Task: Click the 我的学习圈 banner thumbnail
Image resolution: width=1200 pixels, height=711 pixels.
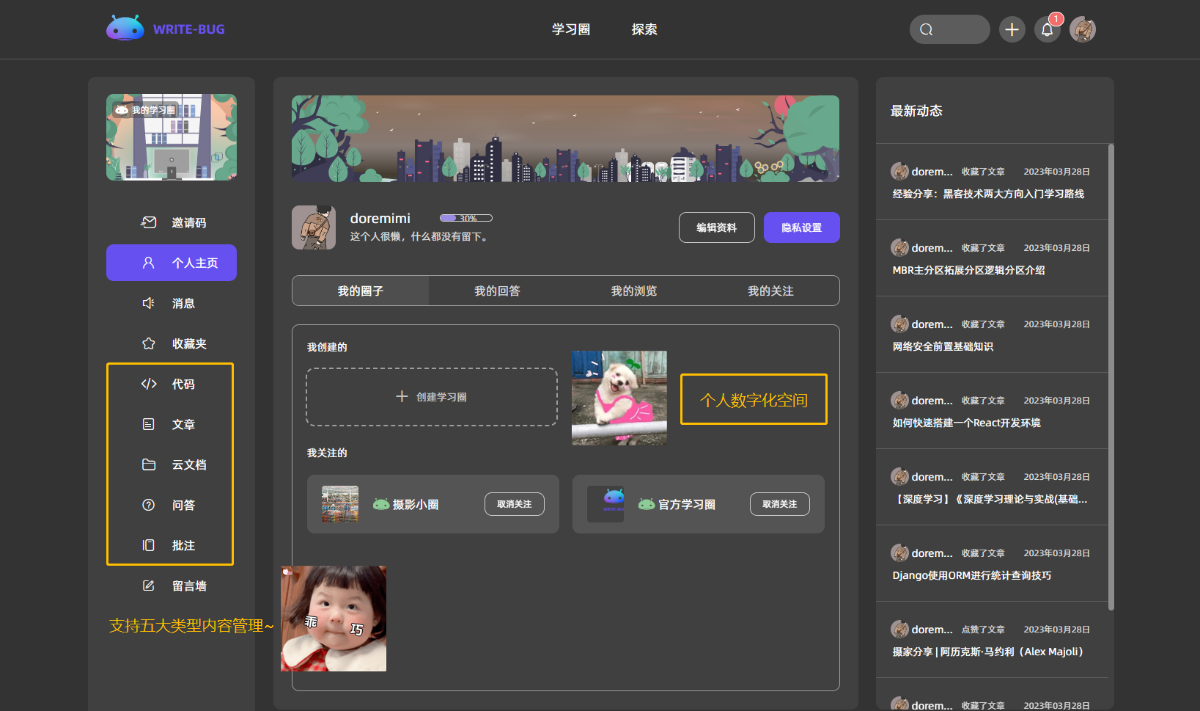Action: click(x=171, y=137)
